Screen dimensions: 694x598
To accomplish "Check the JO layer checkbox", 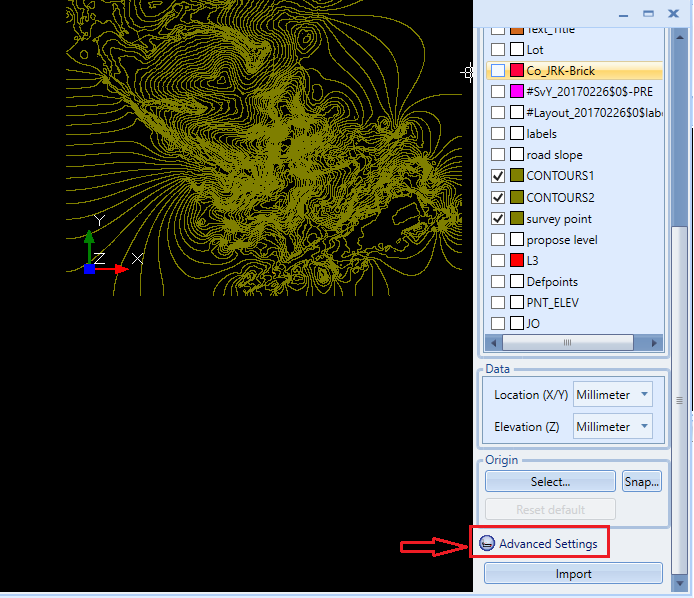I will (x=498, y=323).
